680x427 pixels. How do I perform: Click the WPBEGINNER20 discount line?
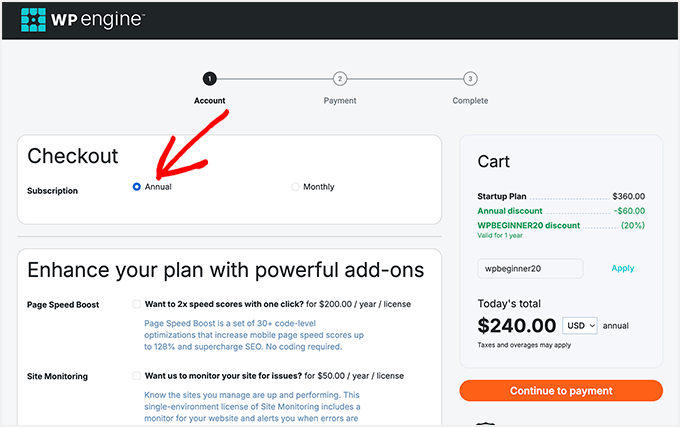tap(528, 226)
